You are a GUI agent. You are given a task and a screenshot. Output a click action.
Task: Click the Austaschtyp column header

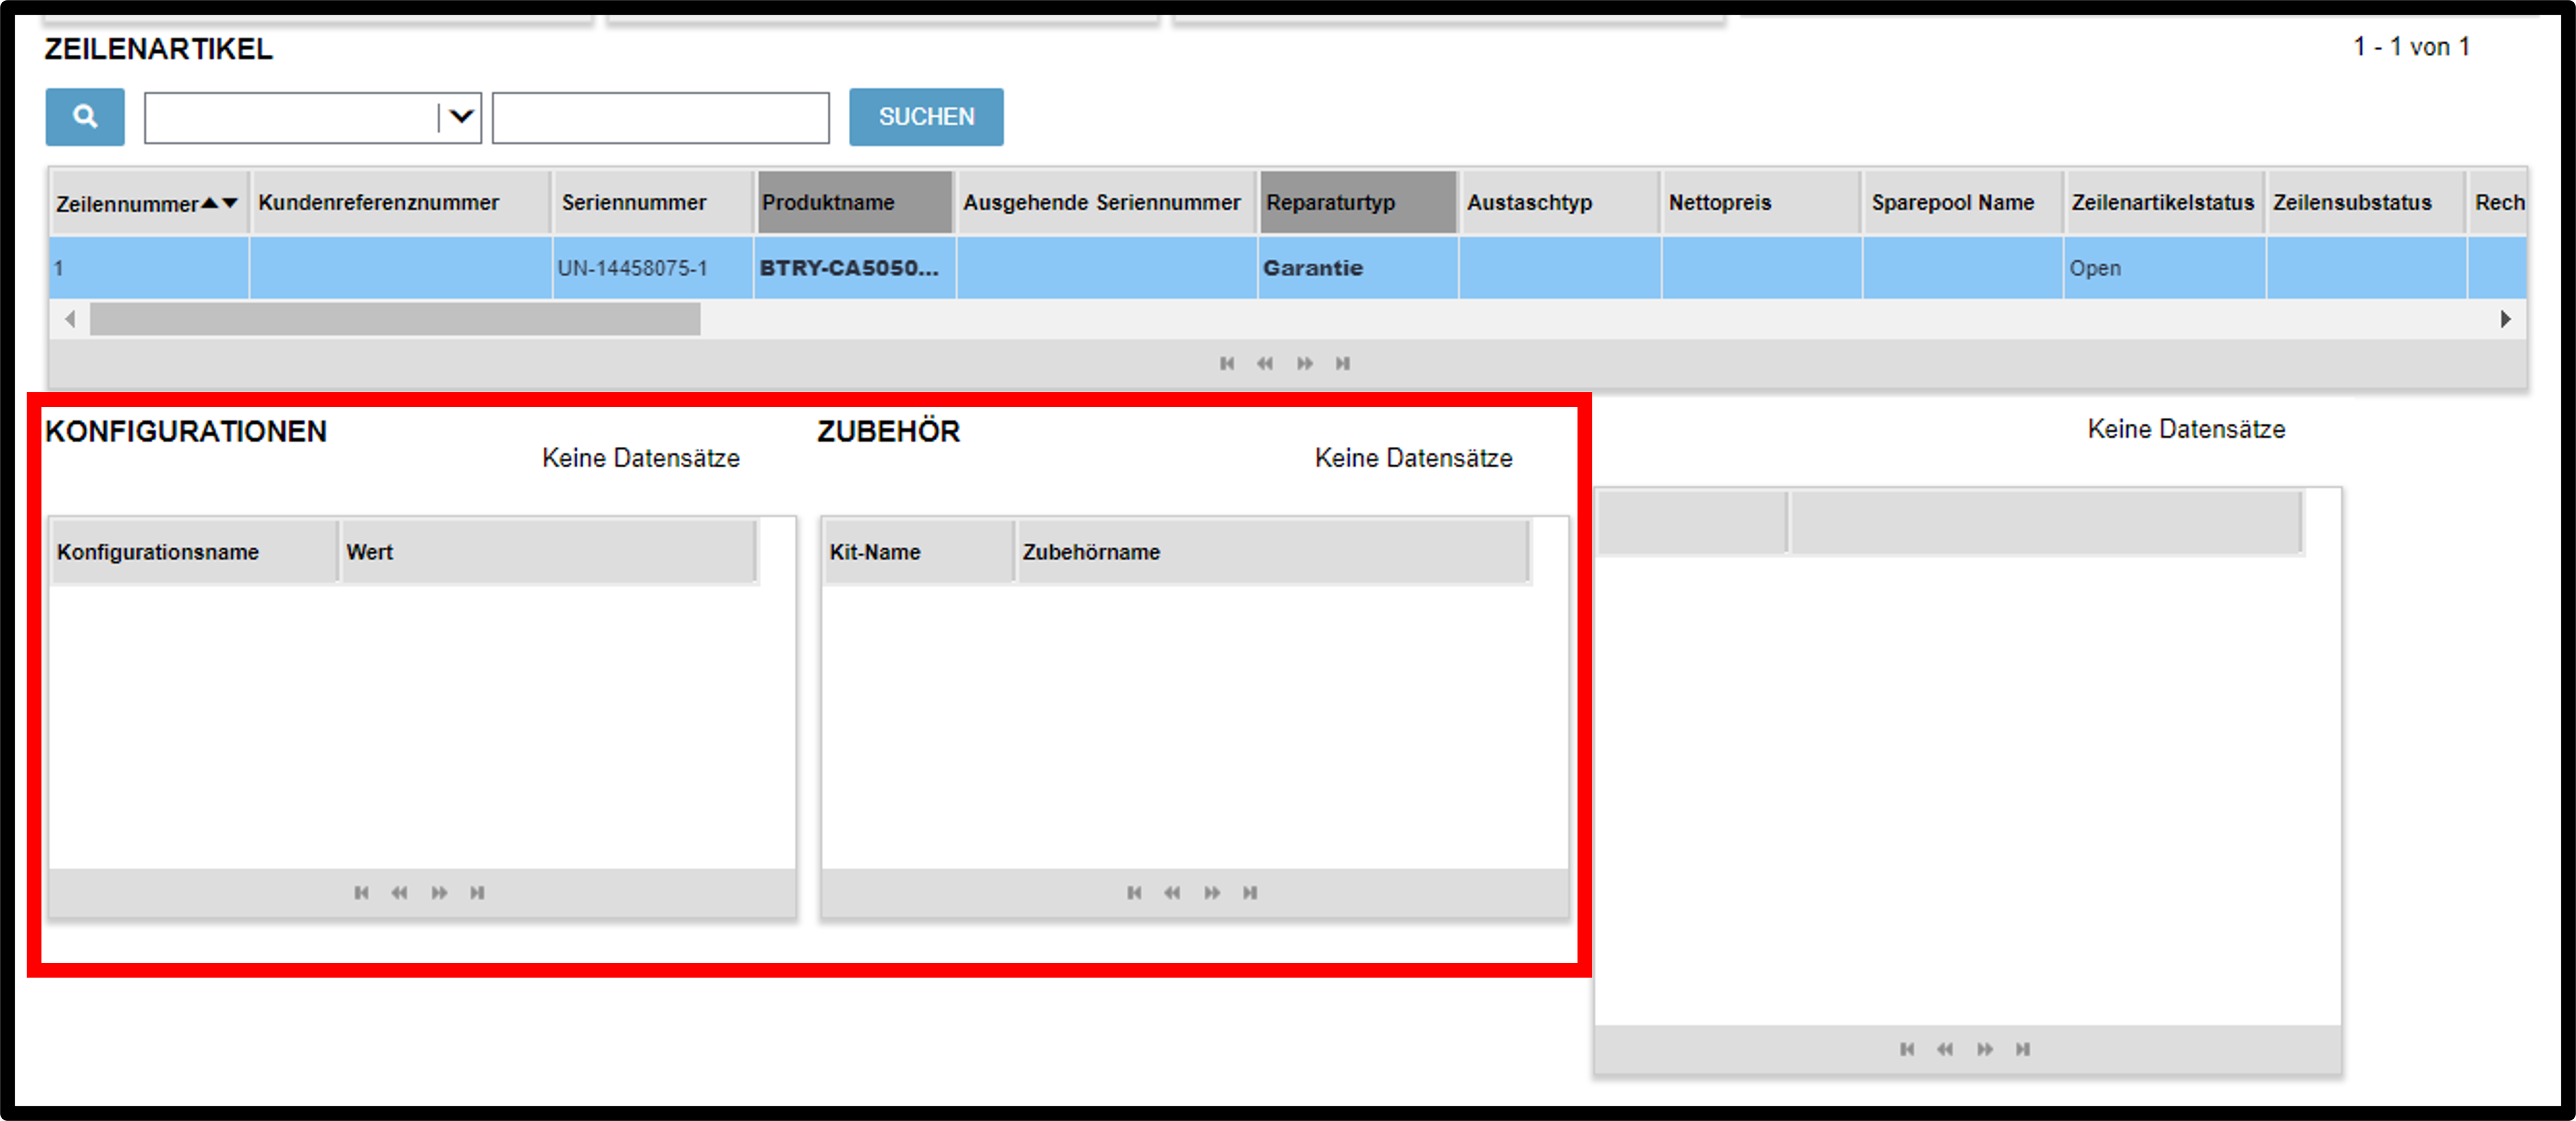[1560, 203]
